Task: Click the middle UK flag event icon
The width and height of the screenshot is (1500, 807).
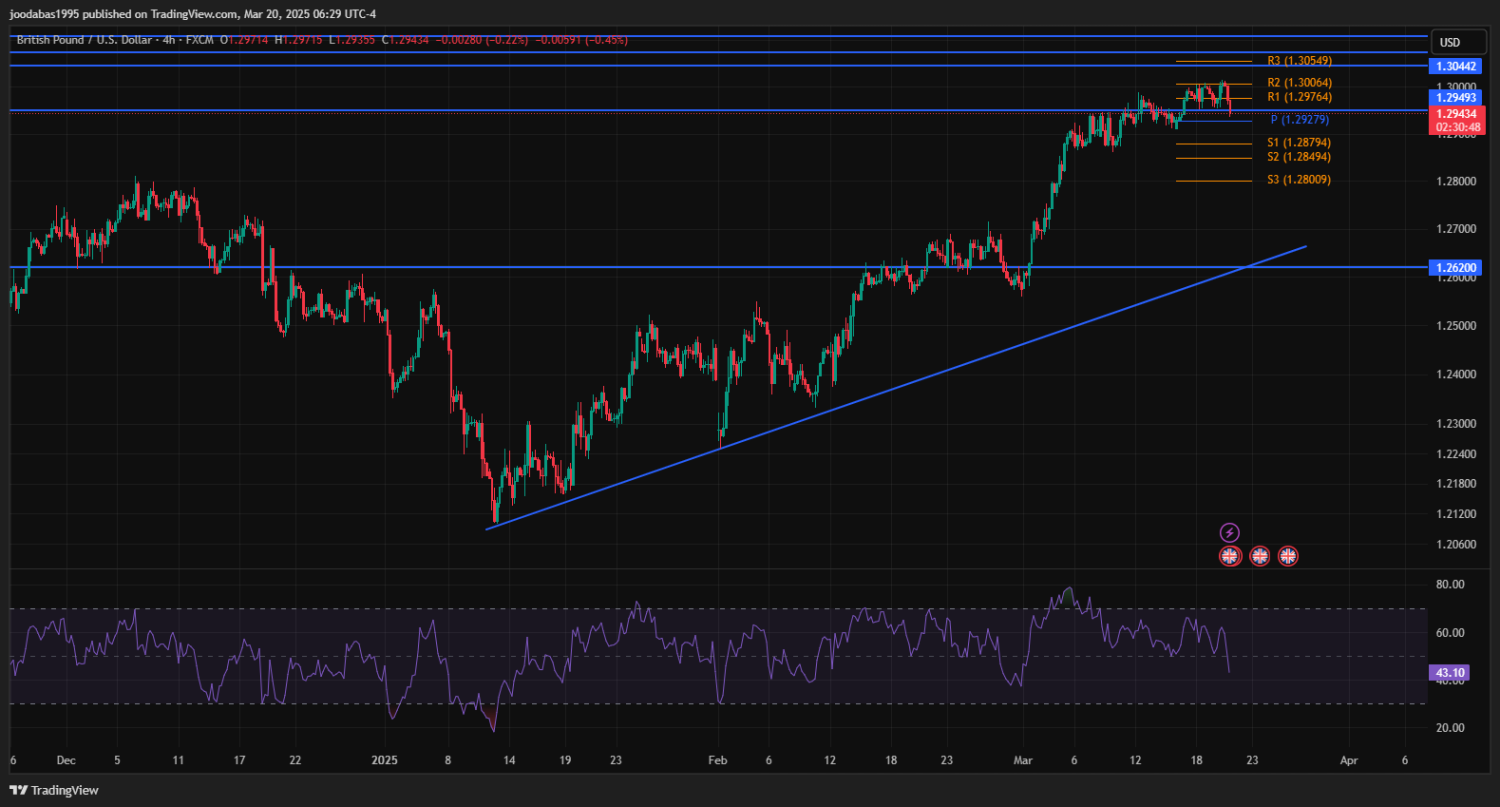Action: [1259, 555]
